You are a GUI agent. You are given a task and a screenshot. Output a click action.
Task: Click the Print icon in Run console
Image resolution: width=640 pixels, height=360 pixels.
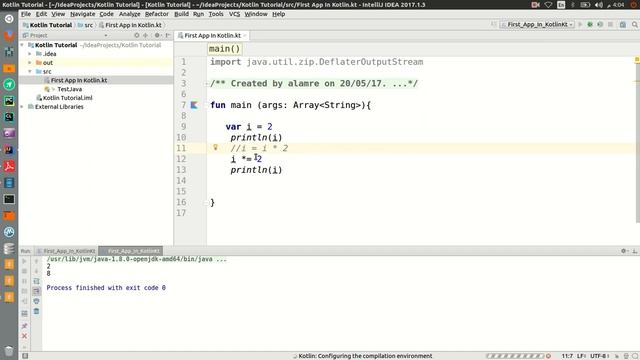(x=36, y=301)
